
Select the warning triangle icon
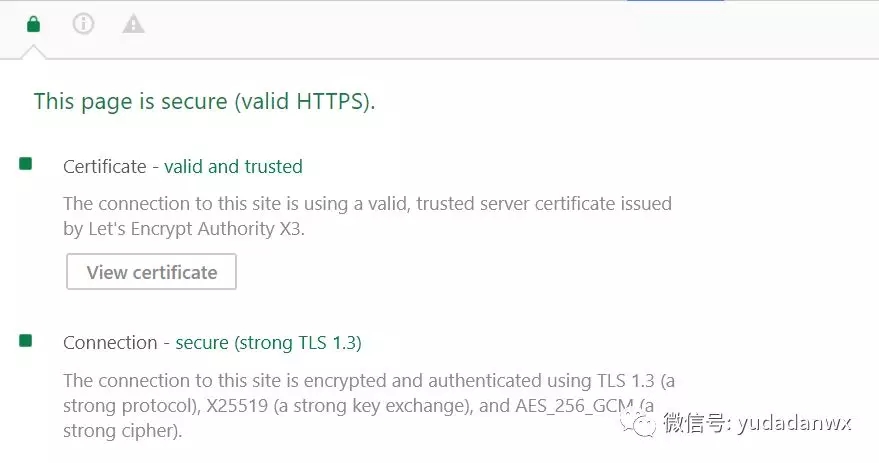[133, 24]
